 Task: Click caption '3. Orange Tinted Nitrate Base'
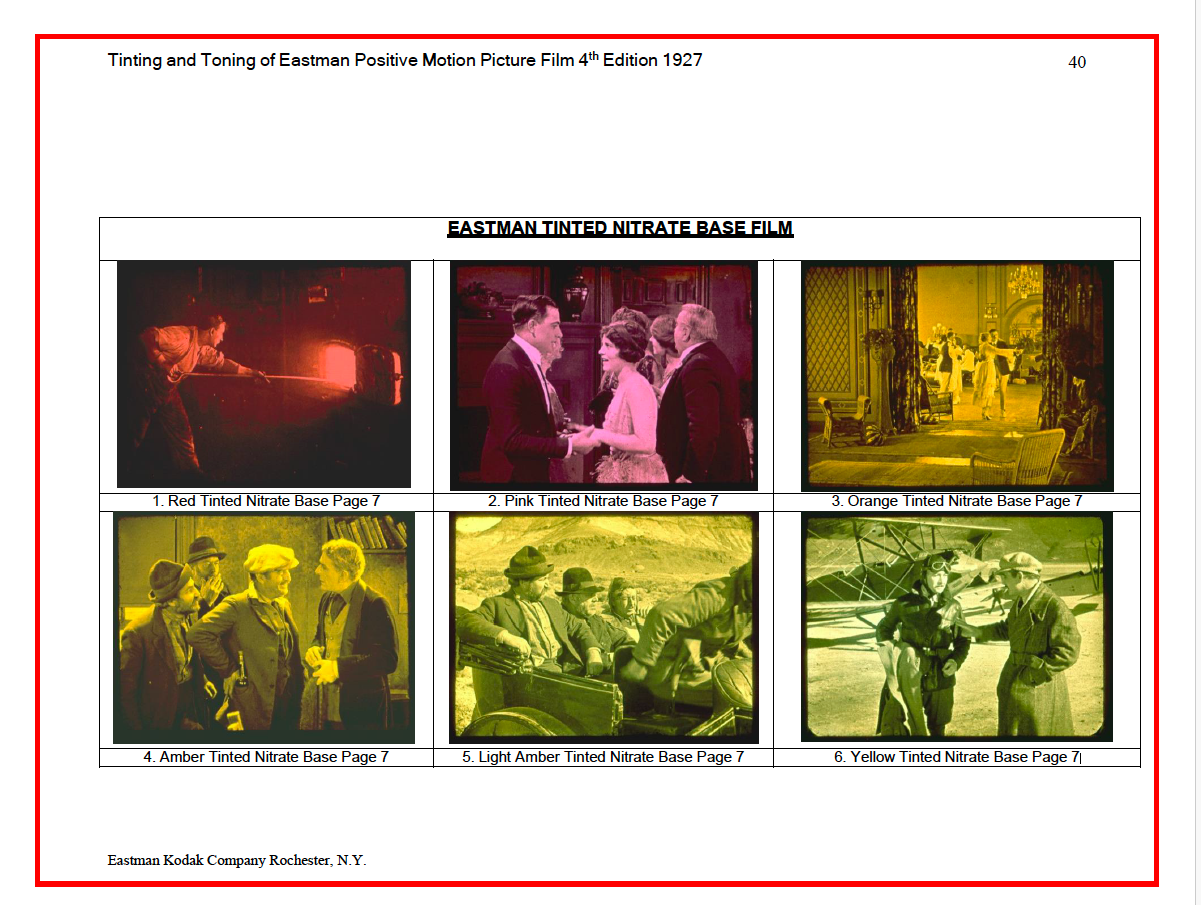957,501
